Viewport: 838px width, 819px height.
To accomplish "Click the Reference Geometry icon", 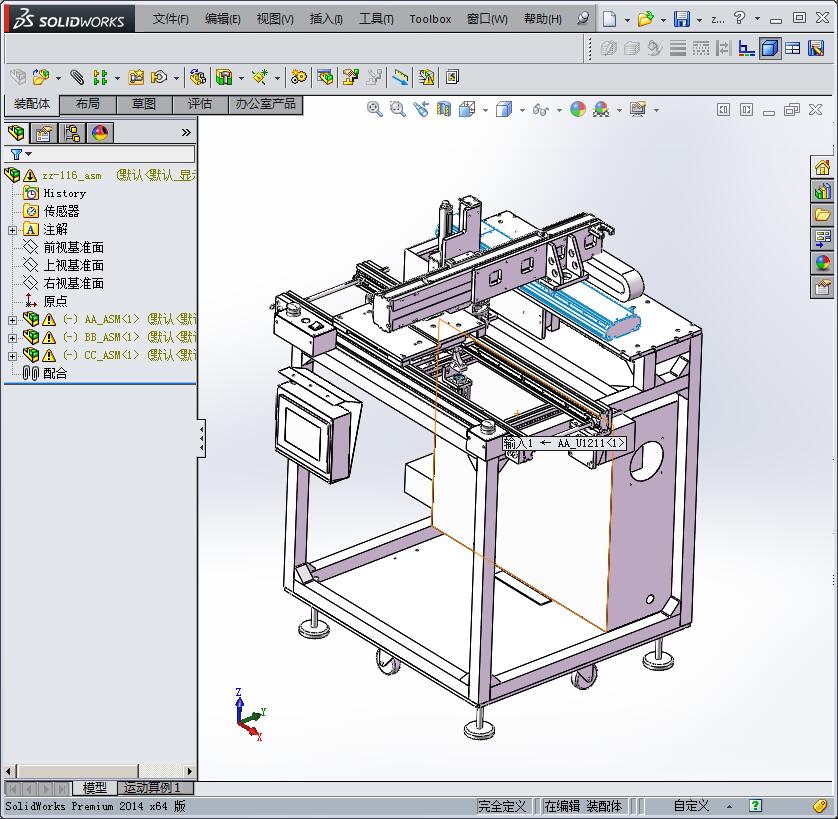I will tap(260, 78).
